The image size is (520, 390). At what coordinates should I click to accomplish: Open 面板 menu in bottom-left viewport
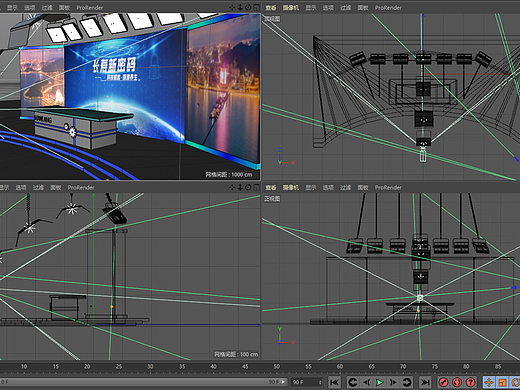tap(56, 187)
